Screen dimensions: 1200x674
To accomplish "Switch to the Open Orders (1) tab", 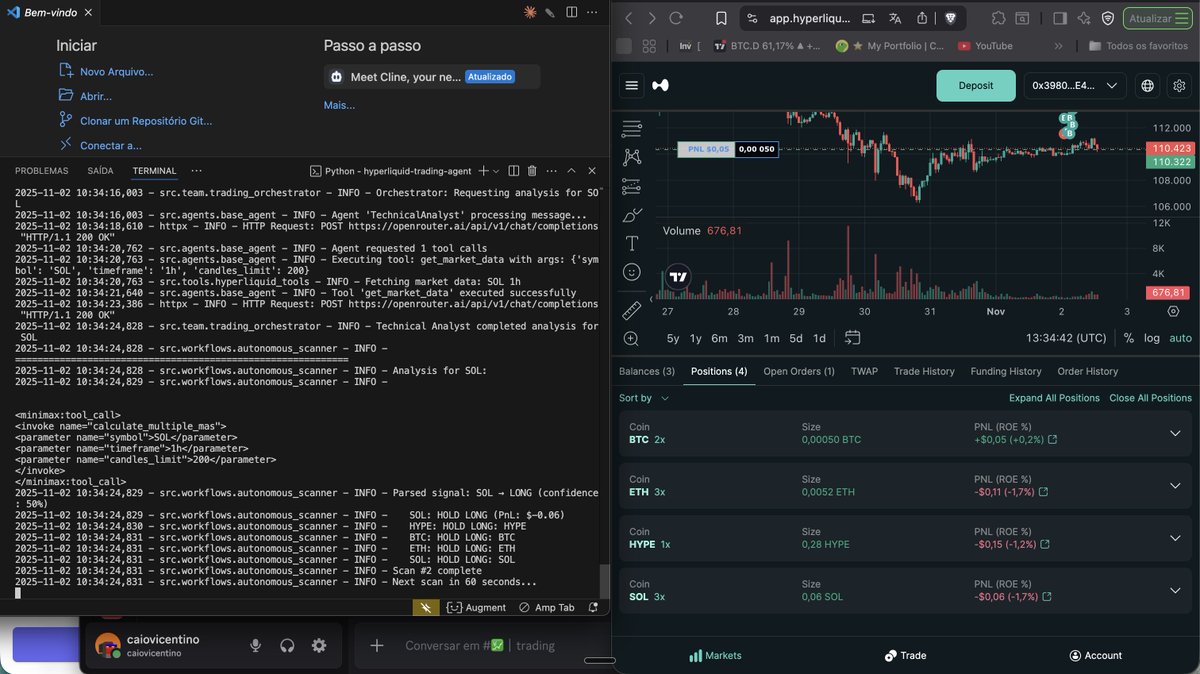I will click(799, 371).
